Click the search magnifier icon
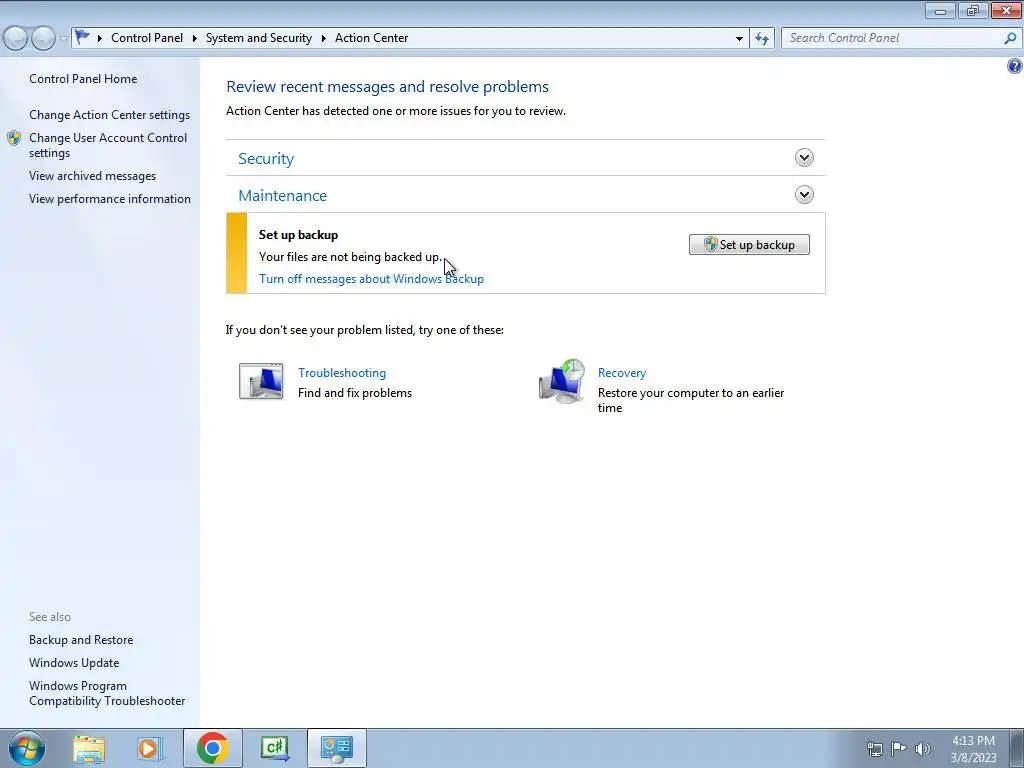 [x=1010, y=39]
